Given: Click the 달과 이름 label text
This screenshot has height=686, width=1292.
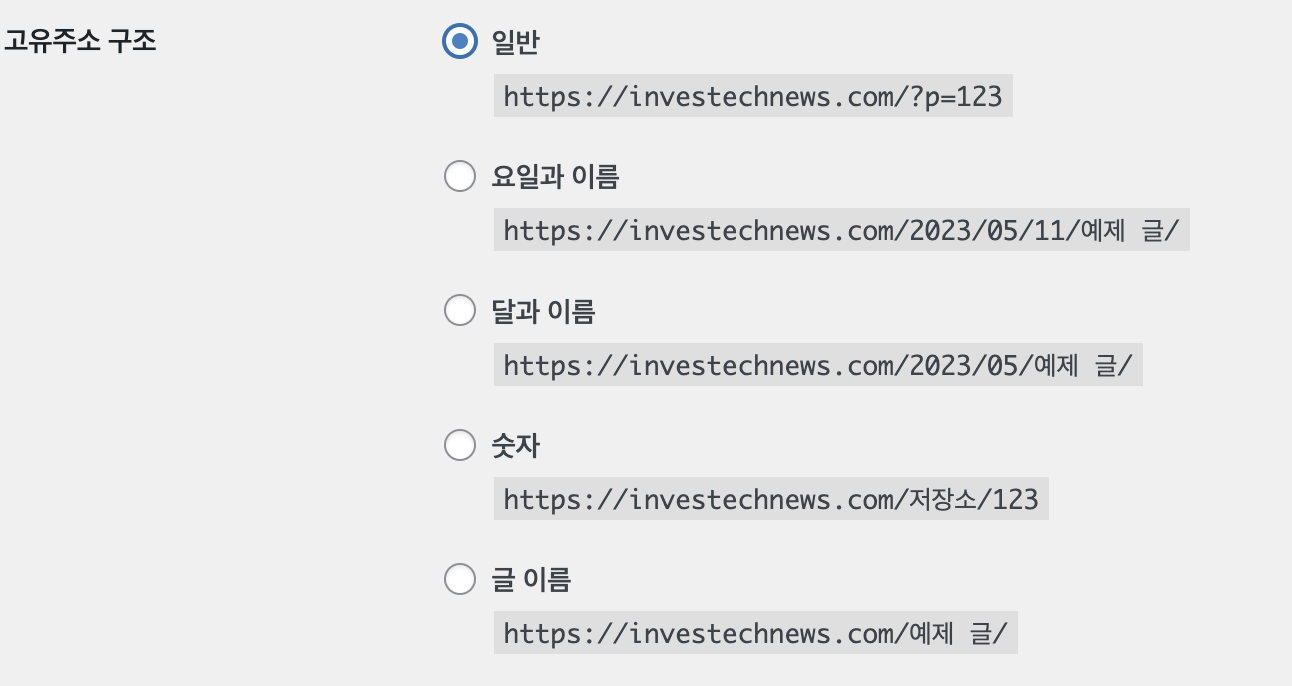Looking at the screenshot, I should (543, 311).
